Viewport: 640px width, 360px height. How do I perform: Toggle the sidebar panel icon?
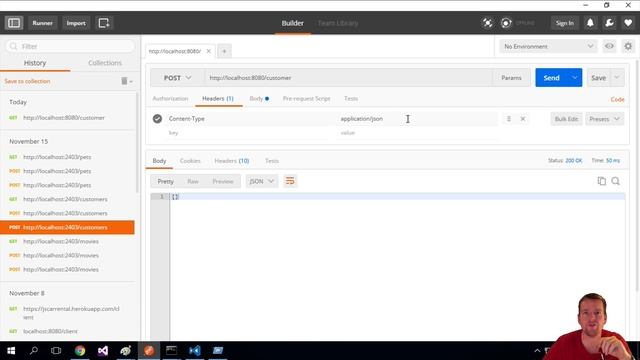point(14,23)
